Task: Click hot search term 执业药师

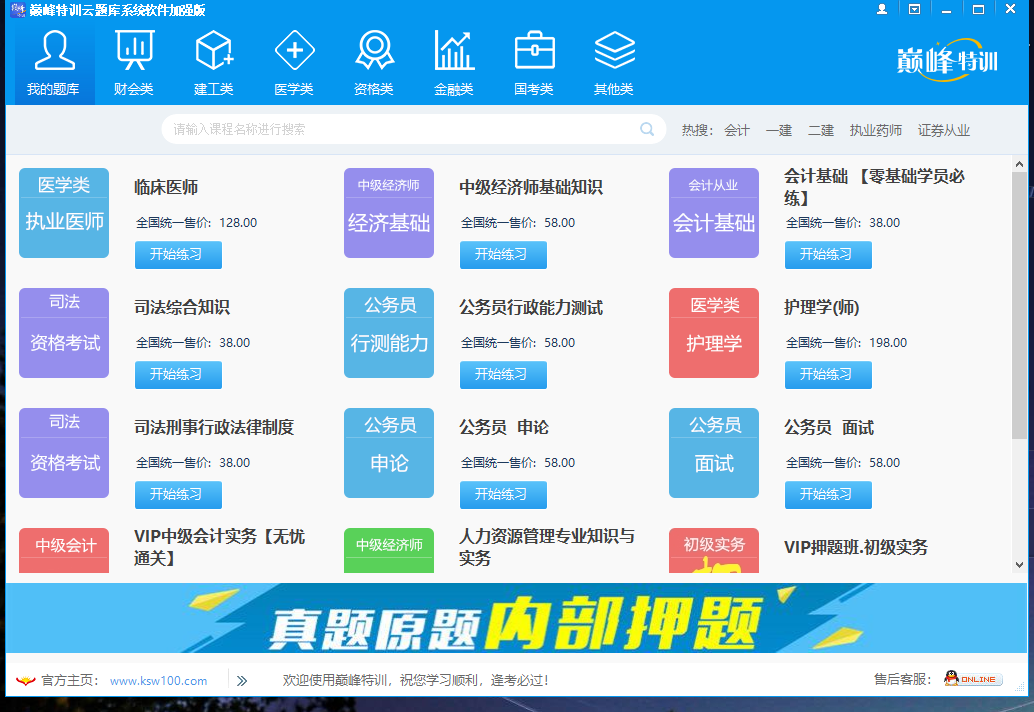Action: click(x=876, y=131)
